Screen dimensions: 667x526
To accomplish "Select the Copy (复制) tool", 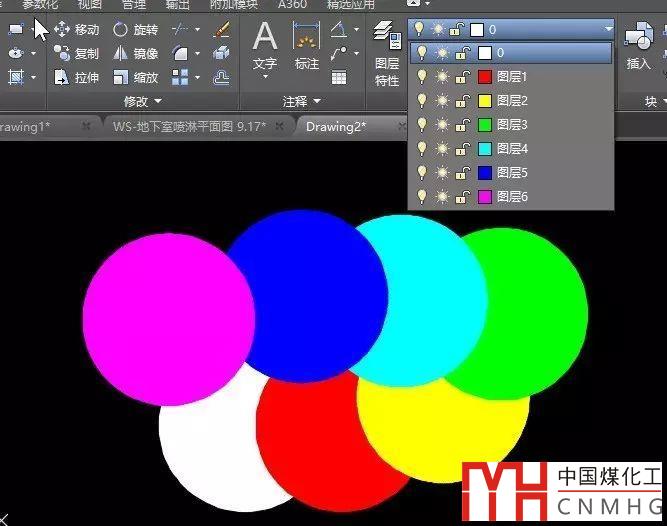I will click(77, 54).
